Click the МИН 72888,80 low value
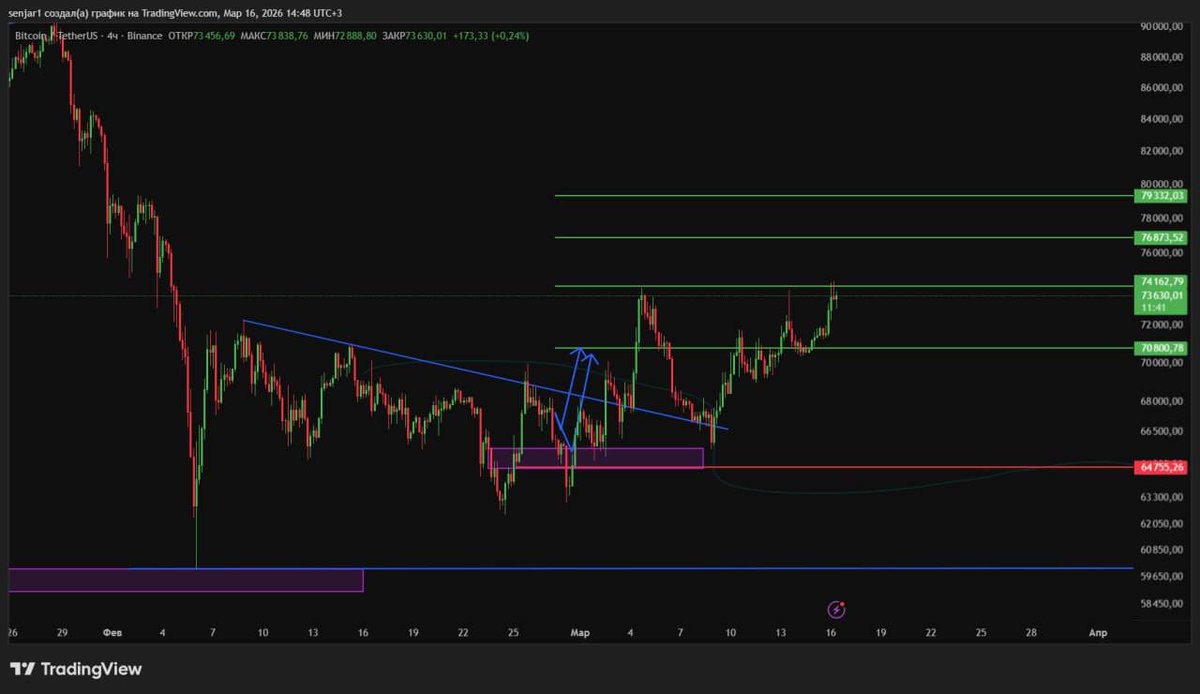This screenshot has height=694, width=1200. (345, 35)
